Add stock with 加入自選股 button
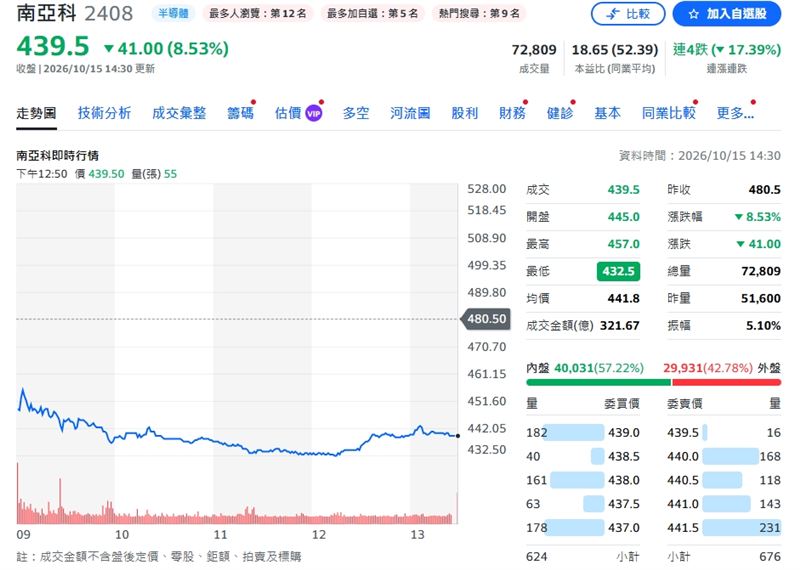Screen dimensions: 800x570 (727, 14)
